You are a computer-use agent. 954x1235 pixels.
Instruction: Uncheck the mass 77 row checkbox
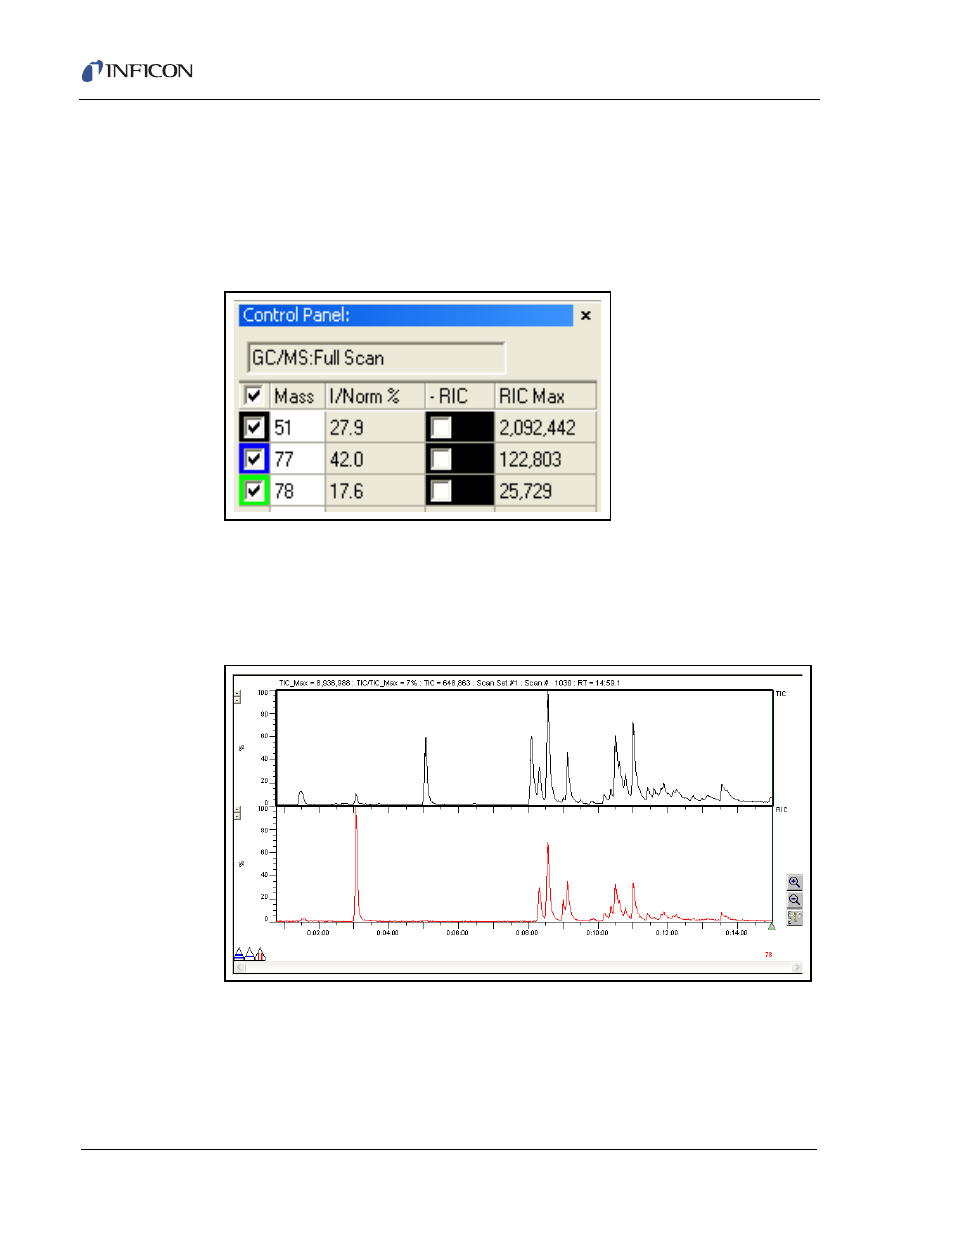254,460
